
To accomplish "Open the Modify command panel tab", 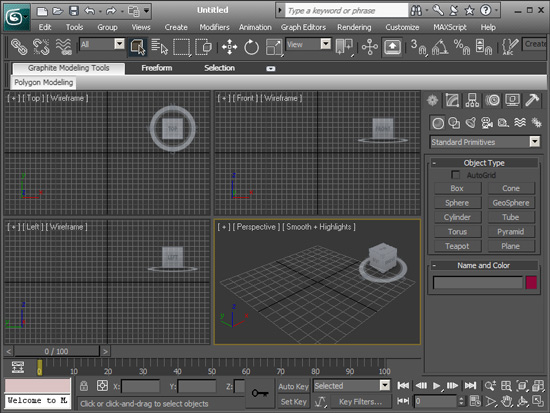I will (x=452, y=100).
